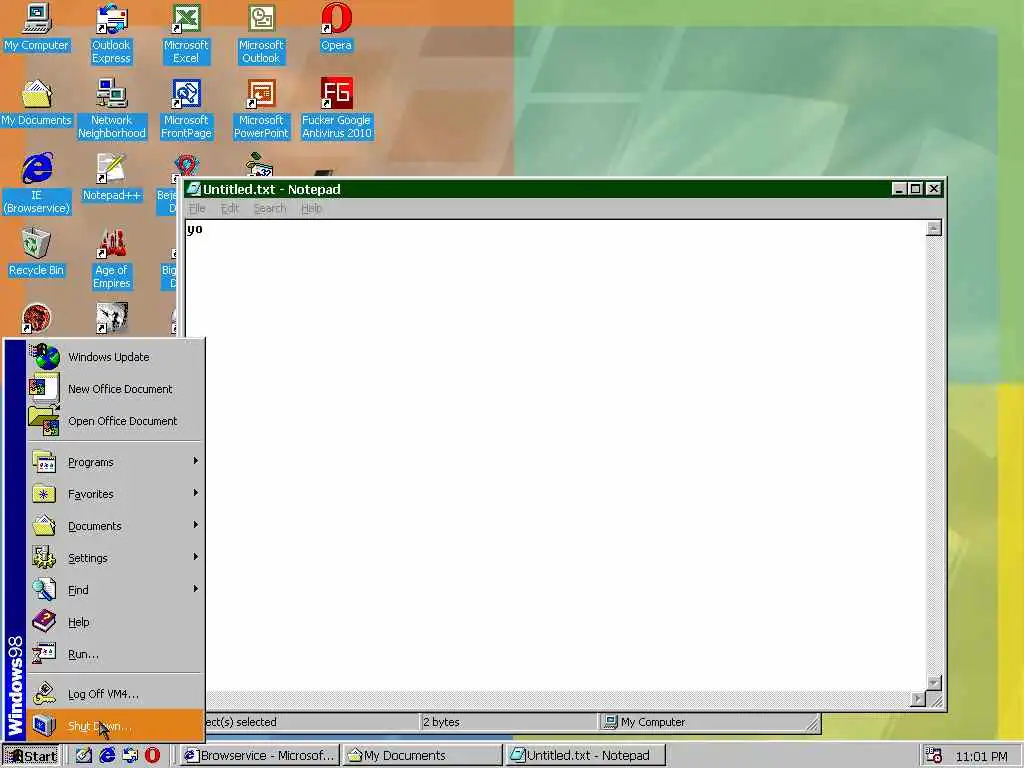Screen dimensions: 1024x768
Task: Open Notepad's Help menu
Action: [312, 208]
